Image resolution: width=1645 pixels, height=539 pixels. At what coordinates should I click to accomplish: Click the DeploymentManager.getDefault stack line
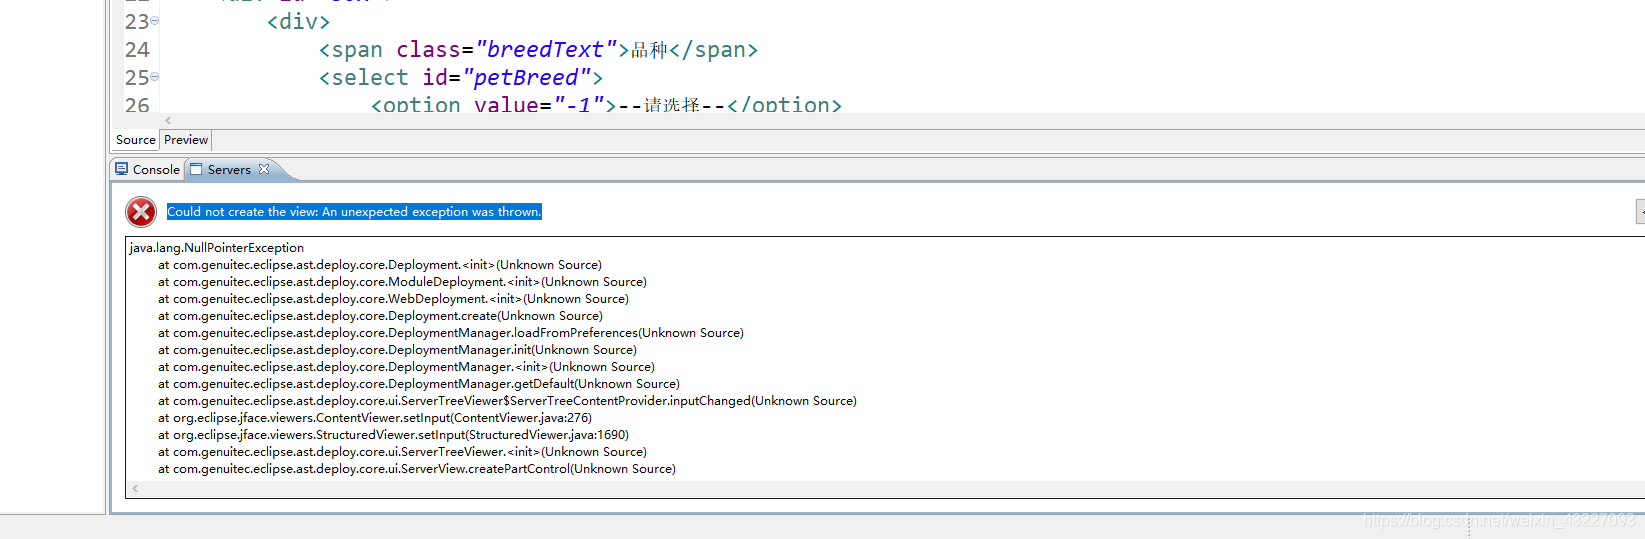[419, 384]
